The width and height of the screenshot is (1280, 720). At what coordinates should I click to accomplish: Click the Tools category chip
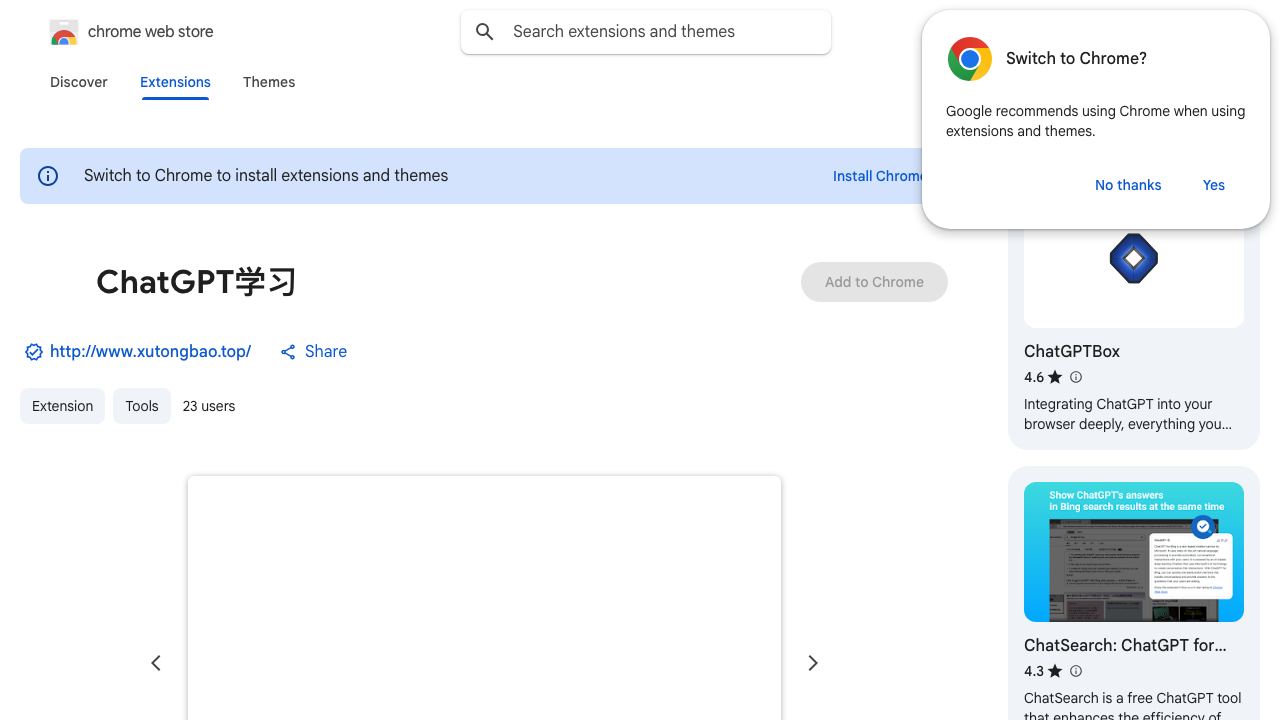point(142,406)
